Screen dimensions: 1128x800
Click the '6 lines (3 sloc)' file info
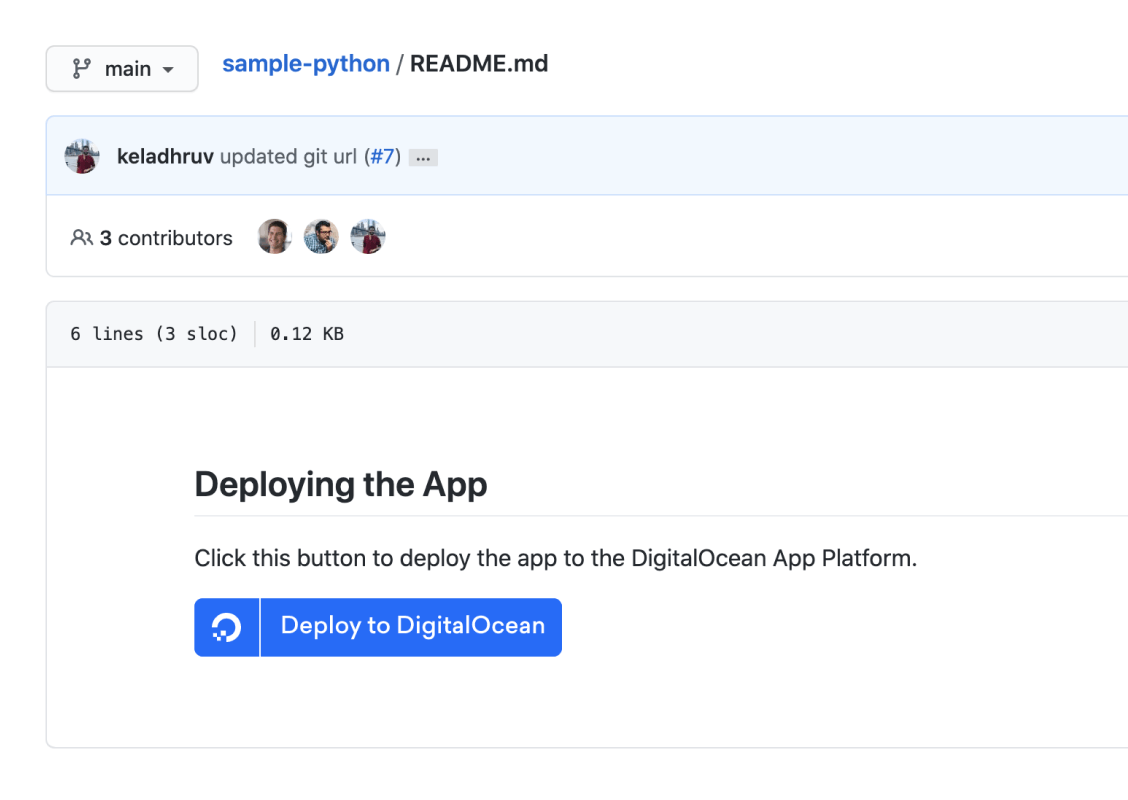tap(154, 334)
